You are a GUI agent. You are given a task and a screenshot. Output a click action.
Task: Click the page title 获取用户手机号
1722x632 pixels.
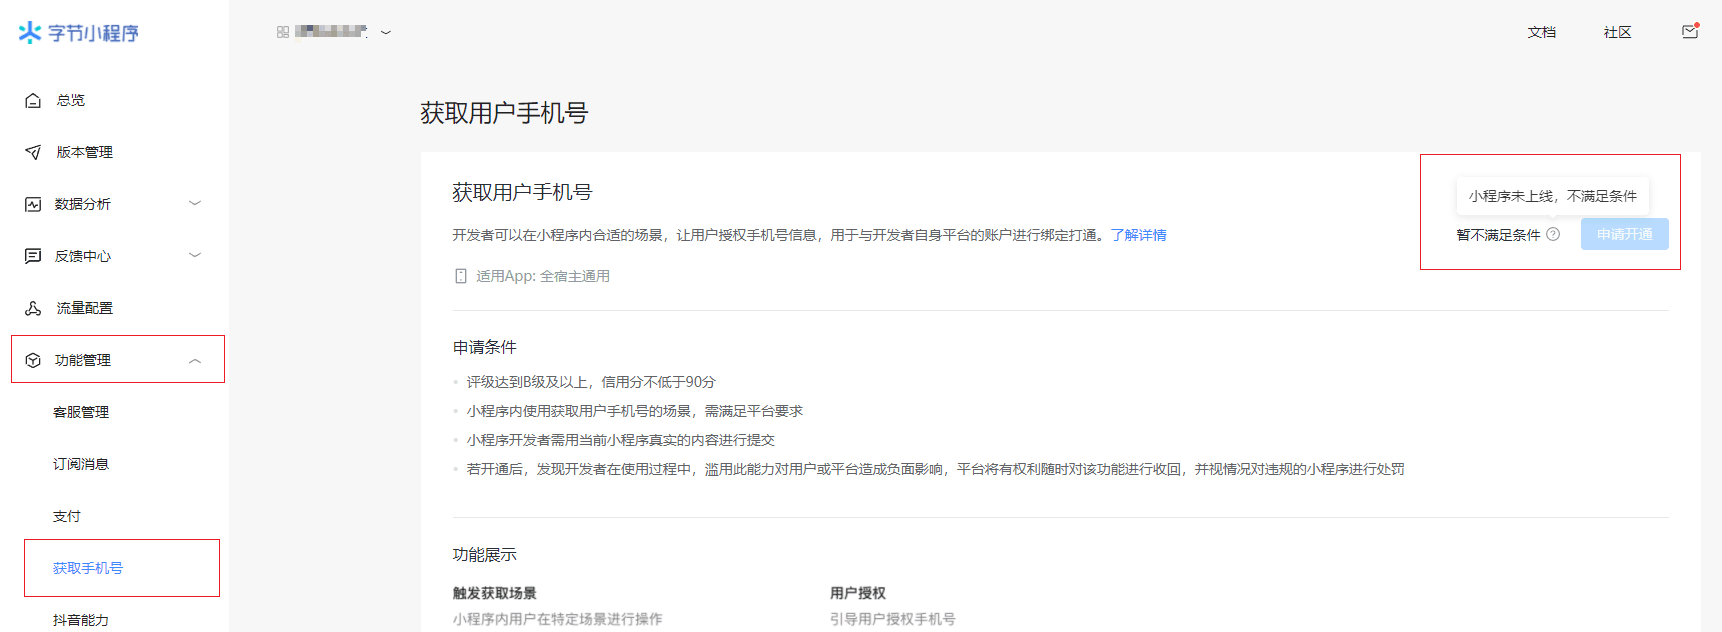click(504, 113)
